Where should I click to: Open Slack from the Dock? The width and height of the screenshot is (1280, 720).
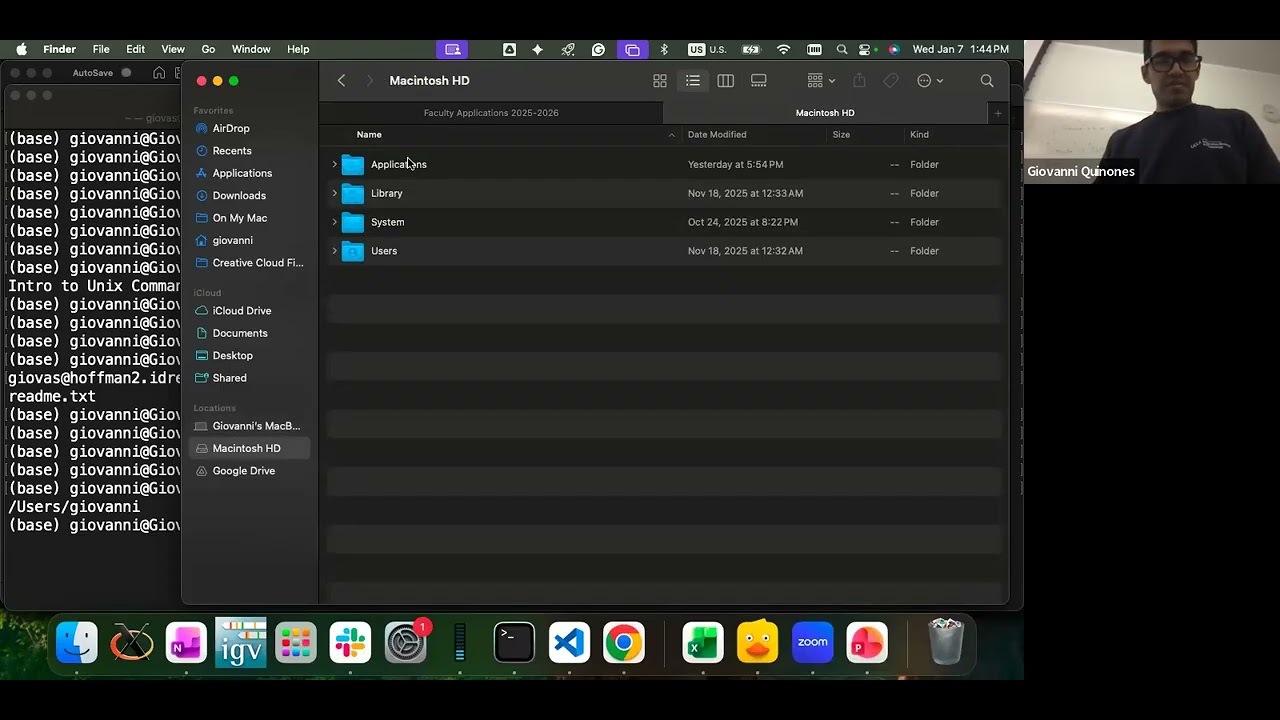(x=350, y=643)
